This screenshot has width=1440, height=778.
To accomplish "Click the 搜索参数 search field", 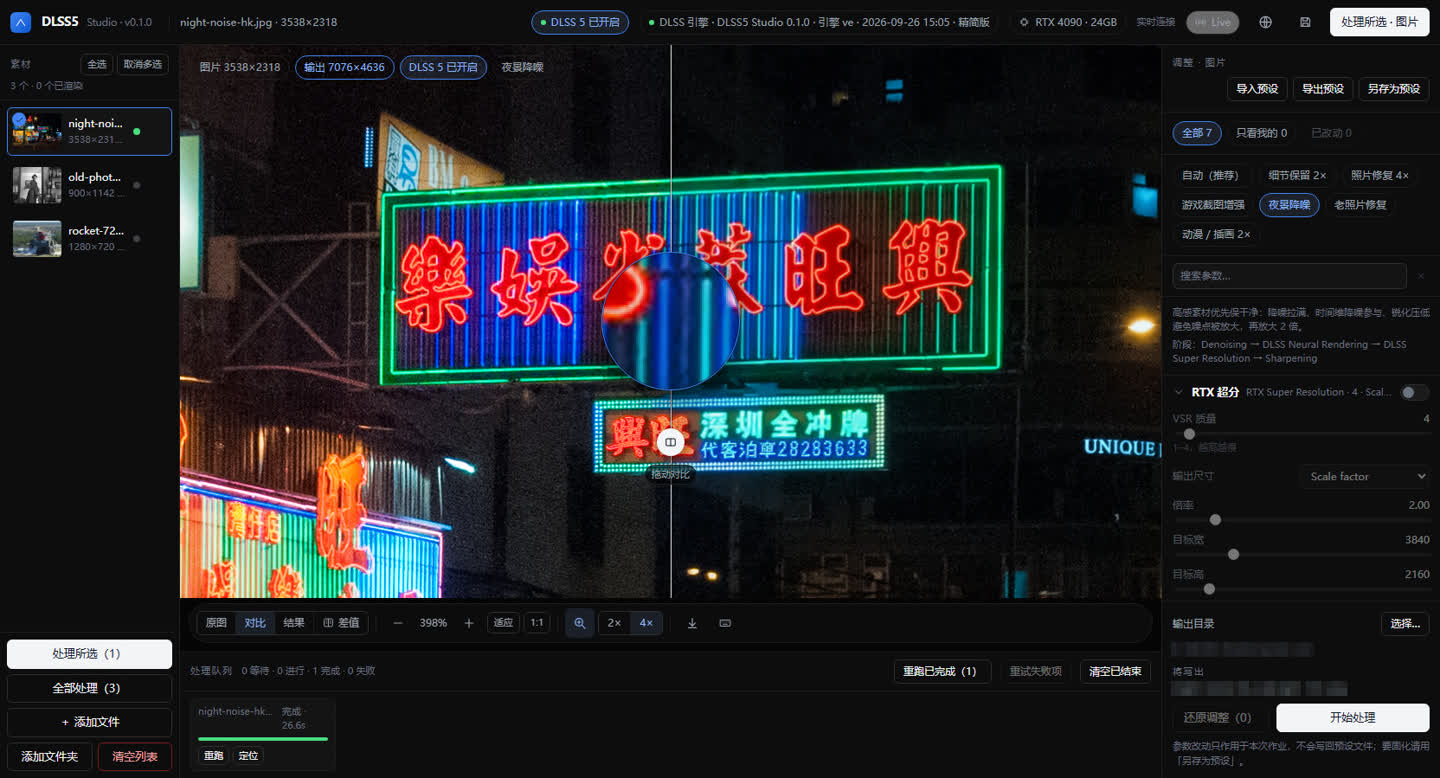I will tap(1290, 276).
